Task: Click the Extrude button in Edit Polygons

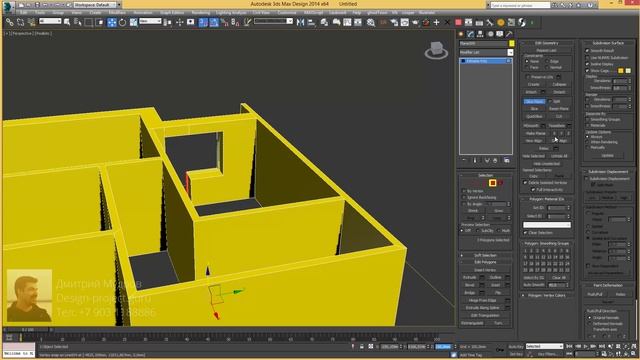Action: click(469, 278)
